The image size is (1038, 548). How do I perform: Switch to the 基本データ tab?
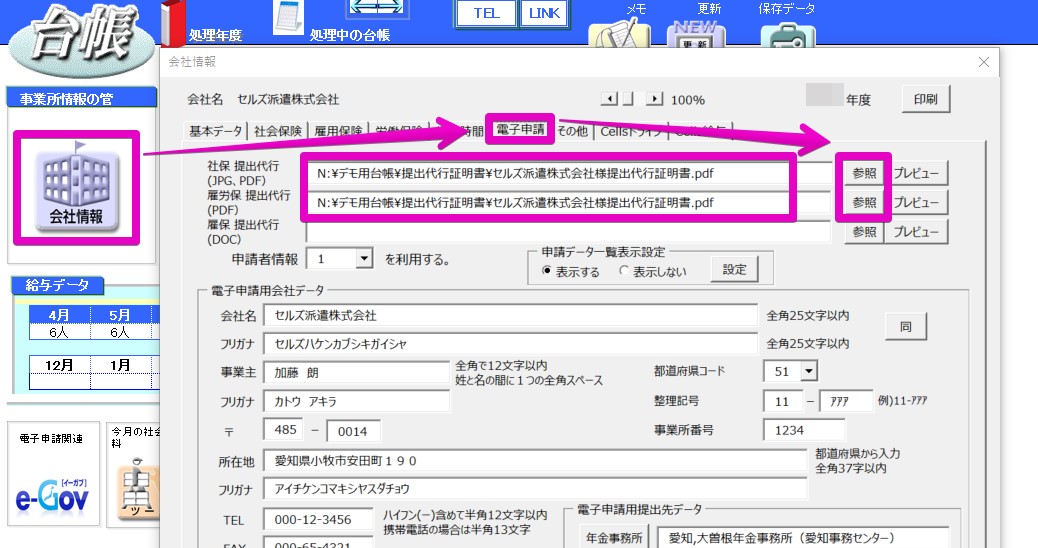click(x=215, y=131)
